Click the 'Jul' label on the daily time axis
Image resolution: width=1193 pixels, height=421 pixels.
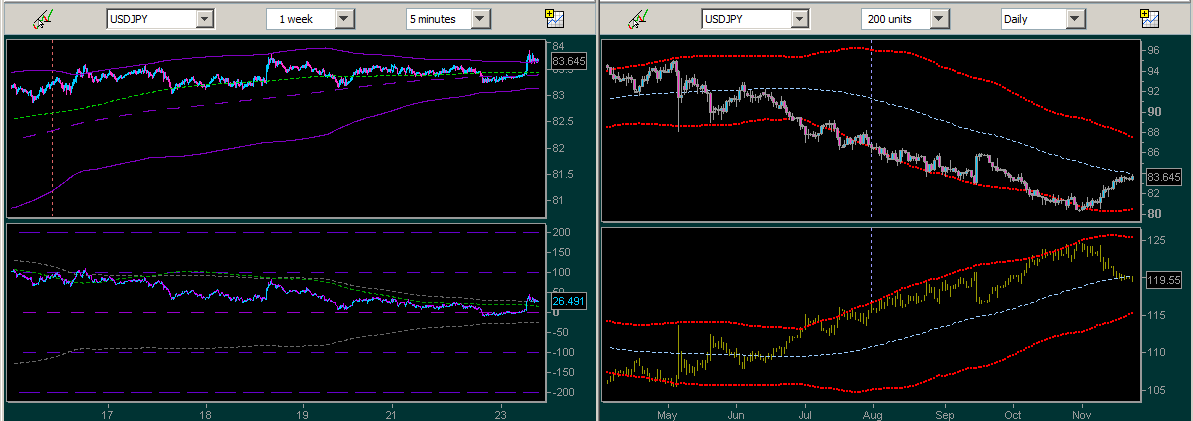(x=804, y=412)
